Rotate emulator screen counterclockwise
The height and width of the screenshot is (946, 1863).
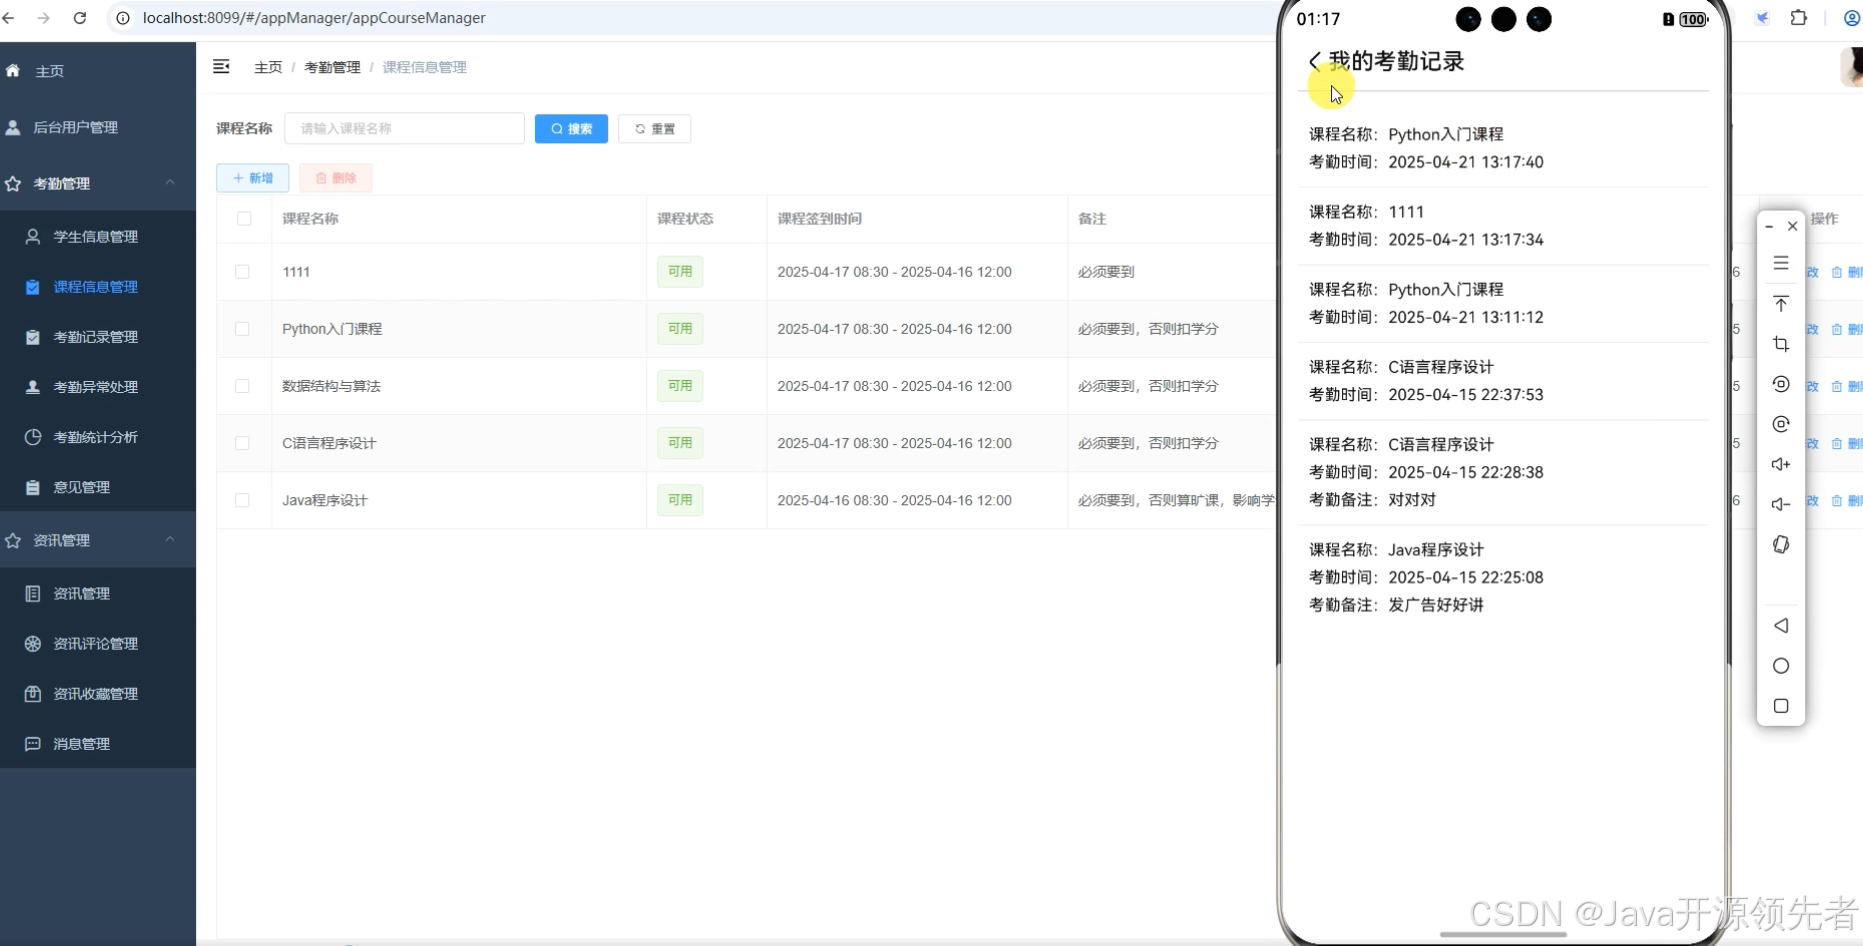[1781, 384]
